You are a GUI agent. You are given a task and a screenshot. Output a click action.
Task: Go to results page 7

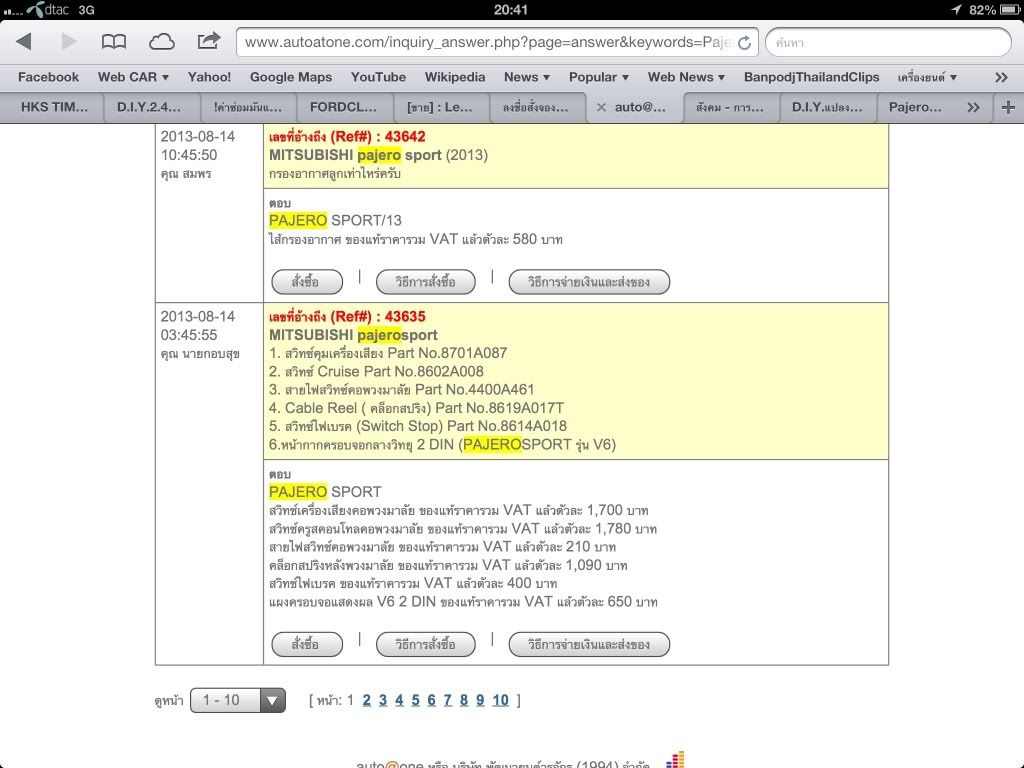pos(447,700)
